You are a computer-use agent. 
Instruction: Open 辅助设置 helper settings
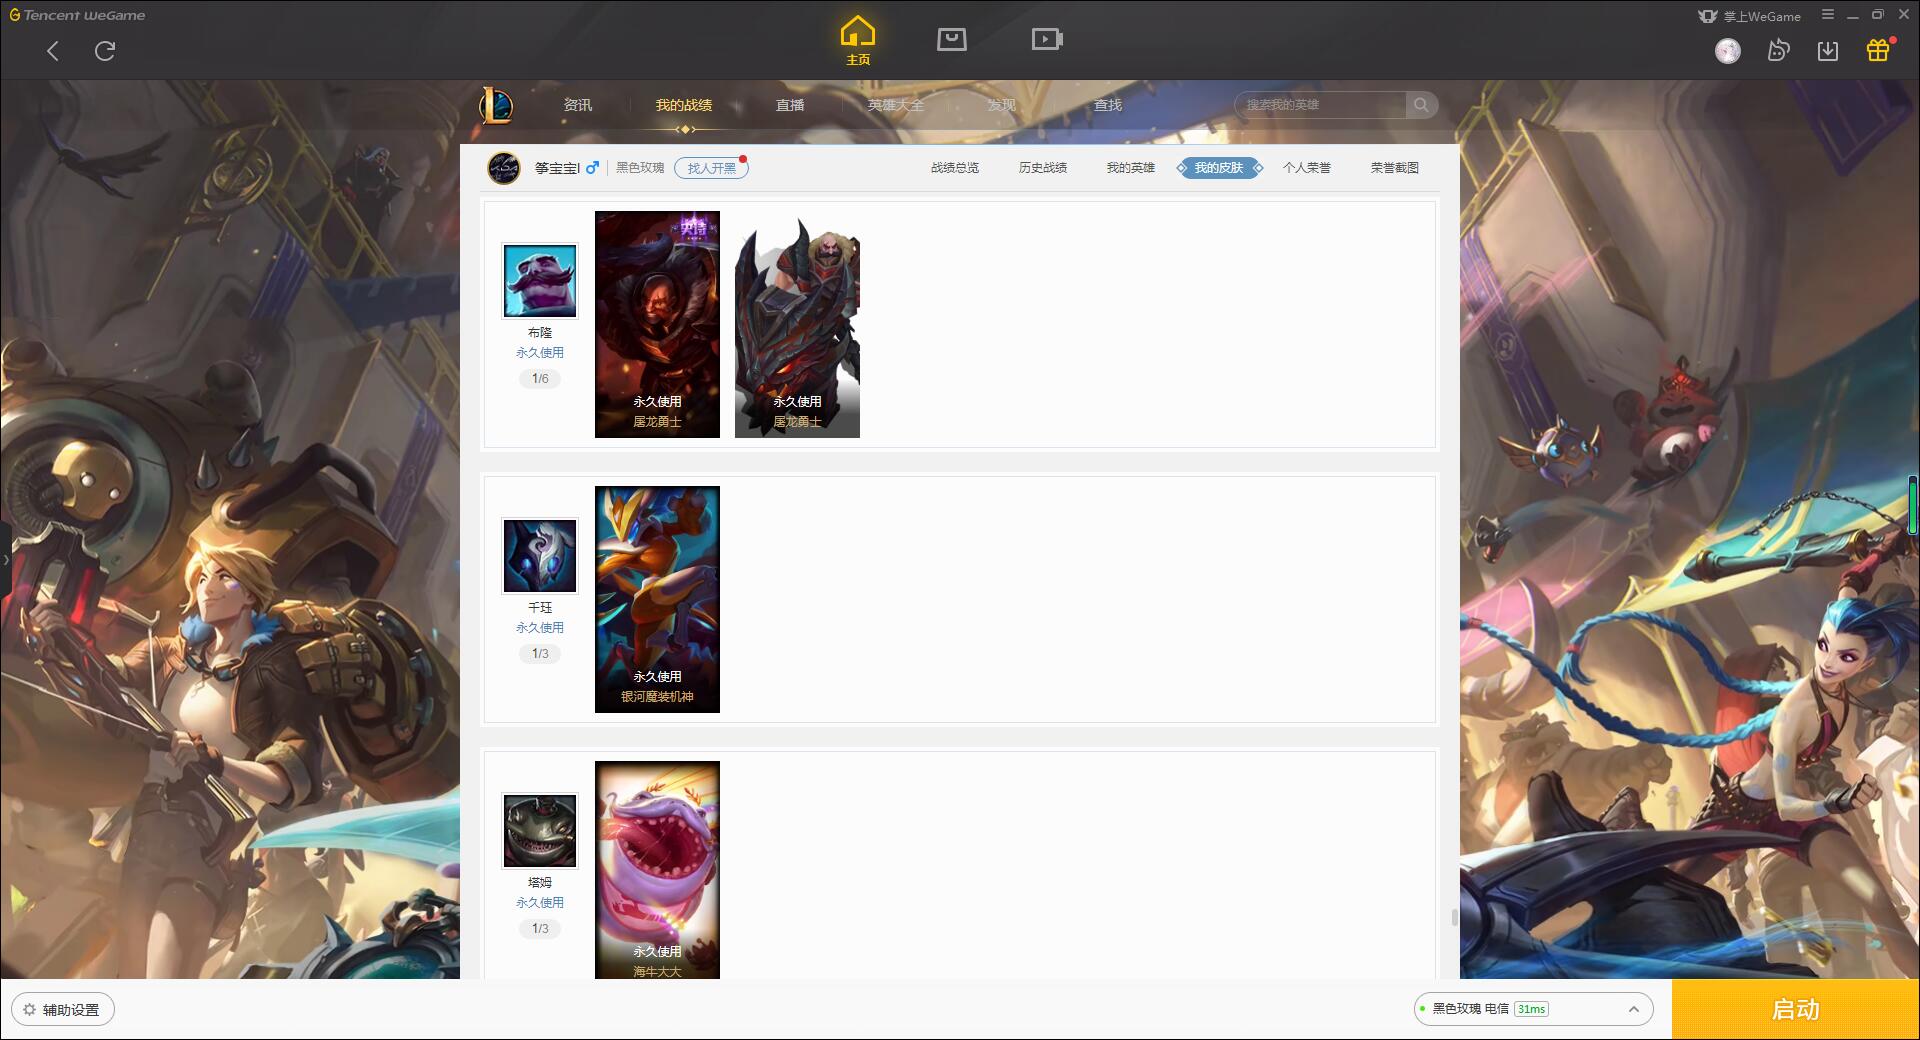click(63, 1010)
